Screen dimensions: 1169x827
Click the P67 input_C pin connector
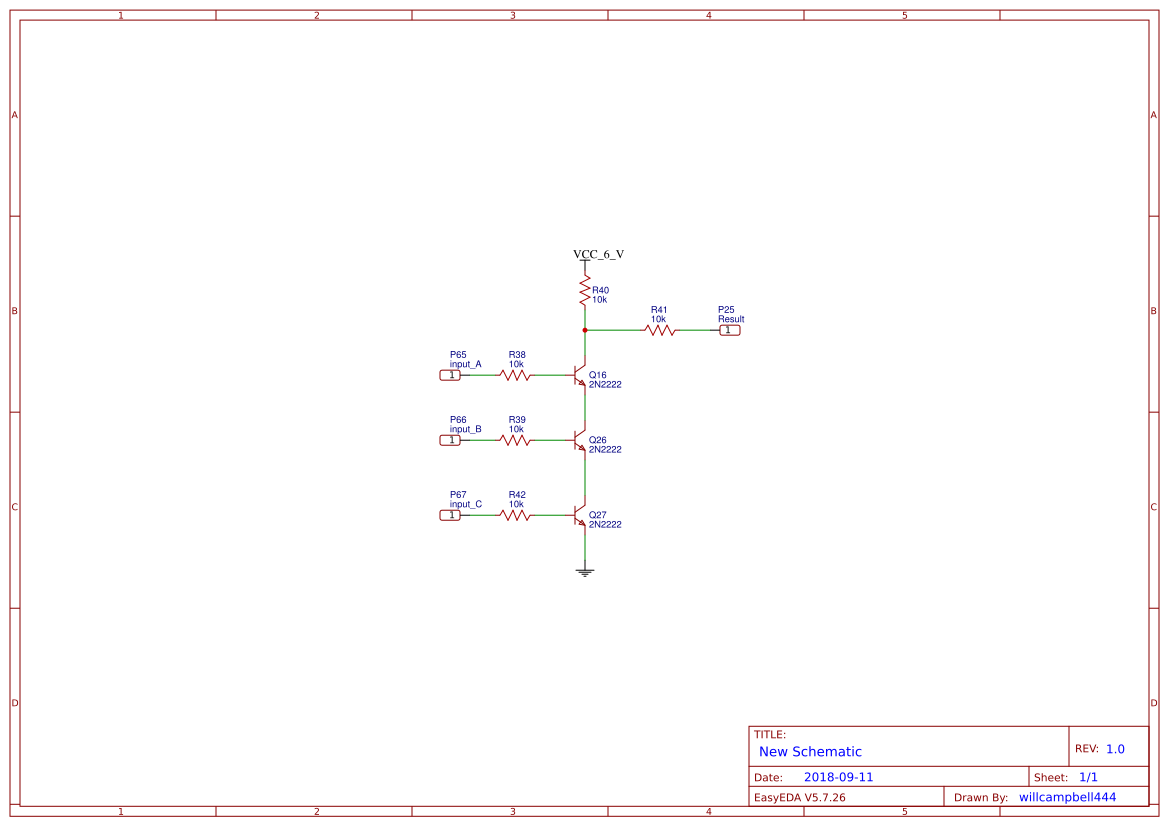tap(449, 514)
